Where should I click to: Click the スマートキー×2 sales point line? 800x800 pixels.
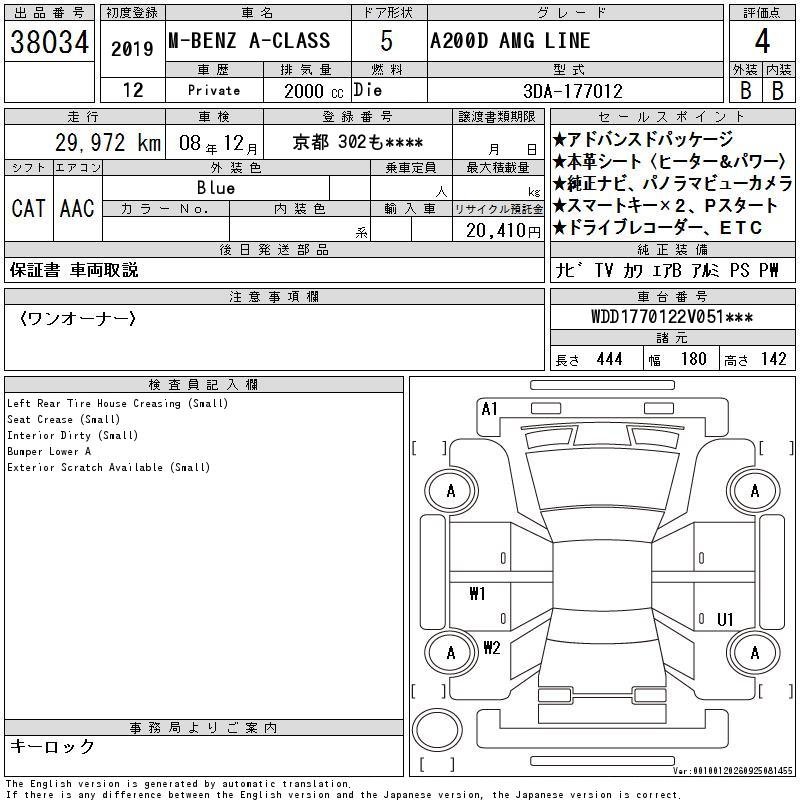(x=665, y=205)
